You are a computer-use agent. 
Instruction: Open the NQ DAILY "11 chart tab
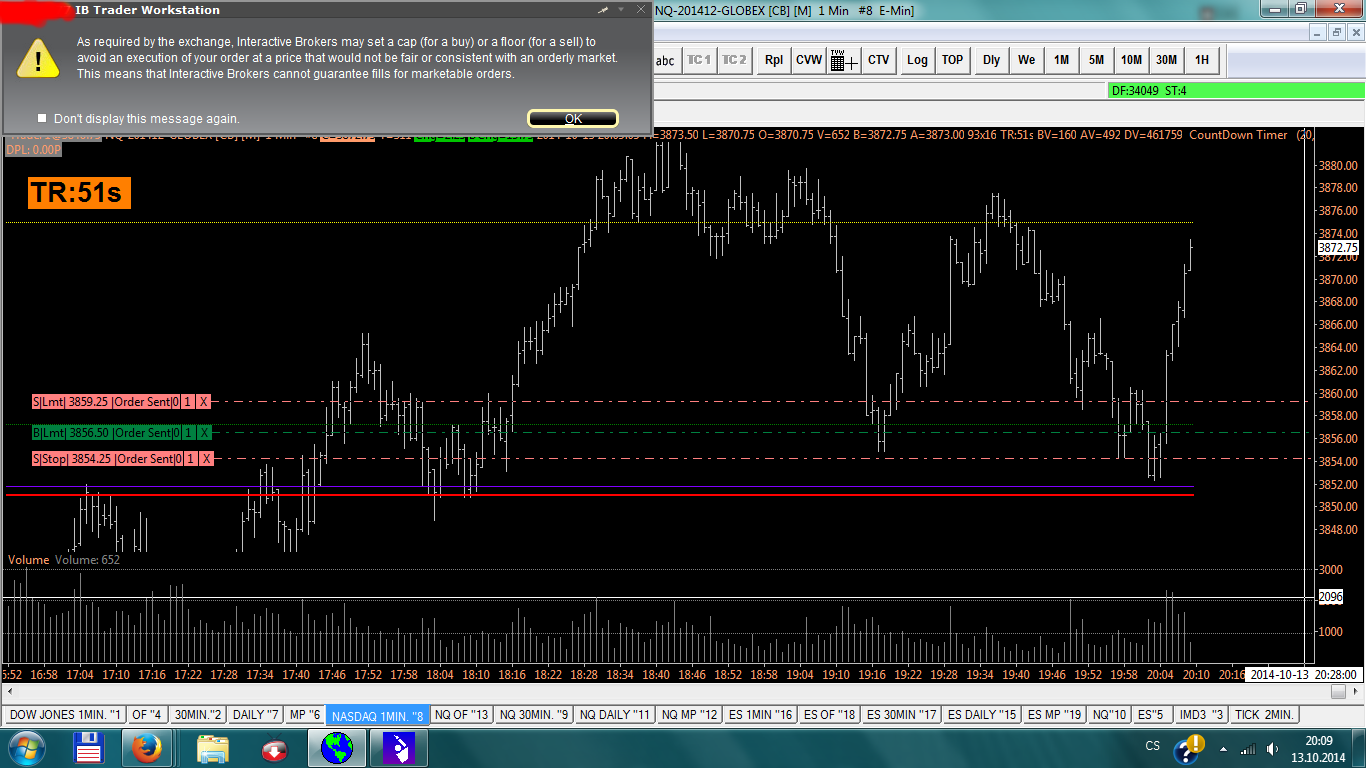tap(615, 715)
